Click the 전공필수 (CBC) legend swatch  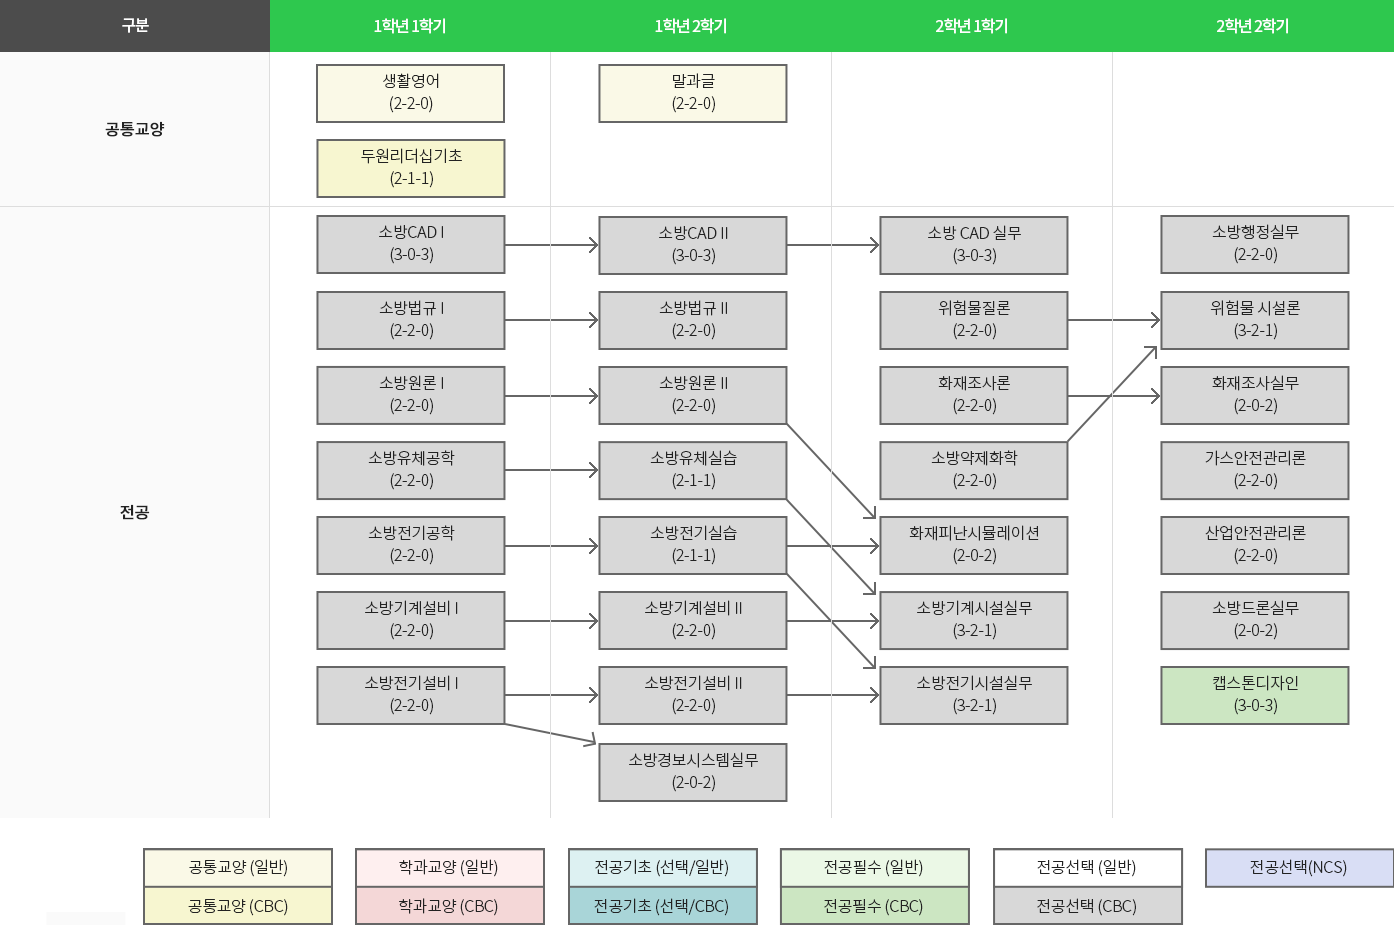[x=875, y=905]
